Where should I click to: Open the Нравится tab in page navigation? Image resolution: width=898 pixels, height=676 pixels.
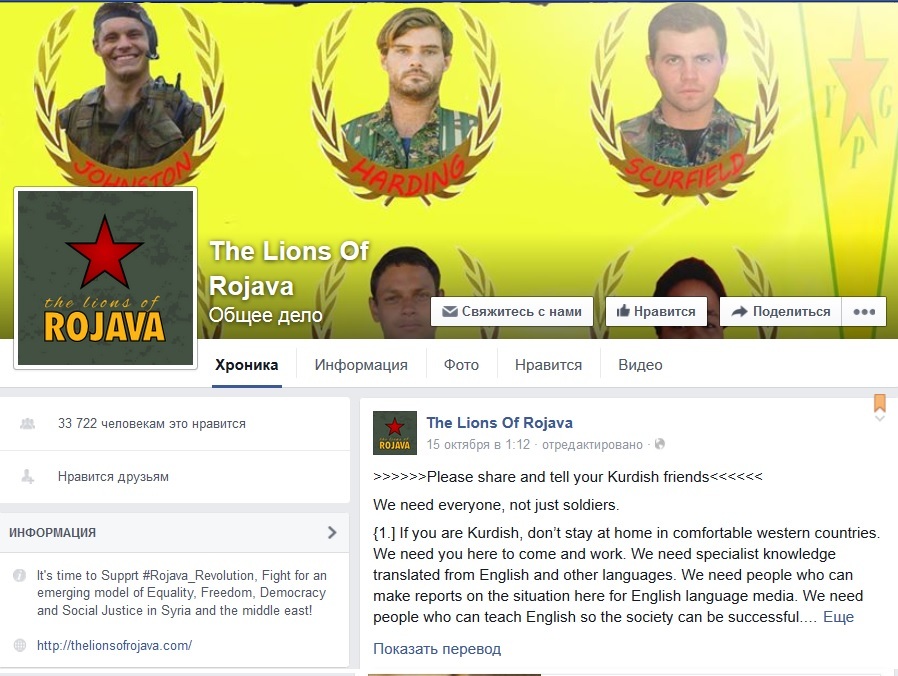[548, 365]
